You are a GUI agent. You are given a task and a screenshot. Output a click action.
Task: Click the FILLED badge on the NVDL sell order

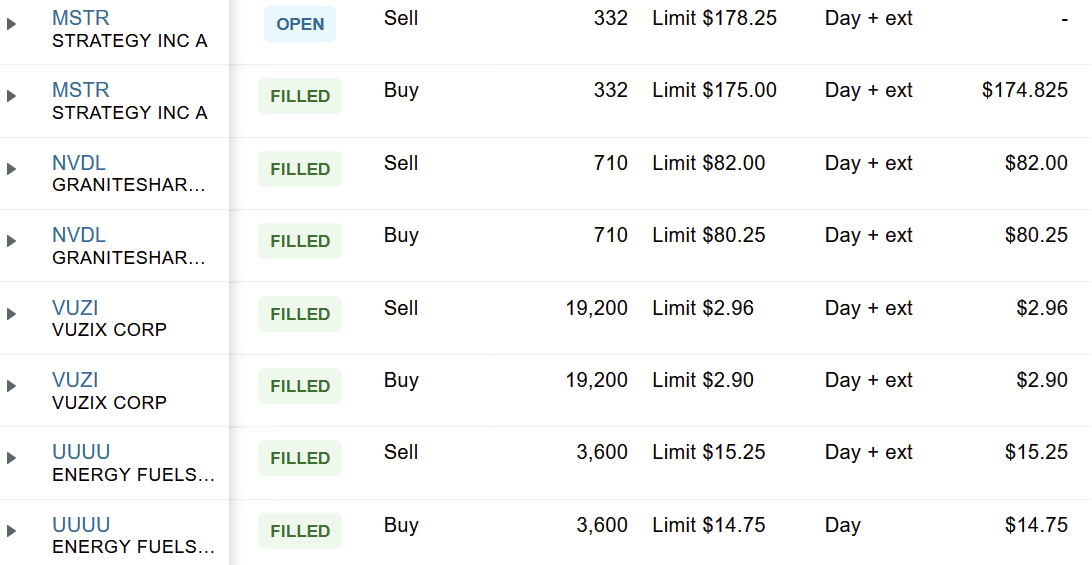[300, 169]
